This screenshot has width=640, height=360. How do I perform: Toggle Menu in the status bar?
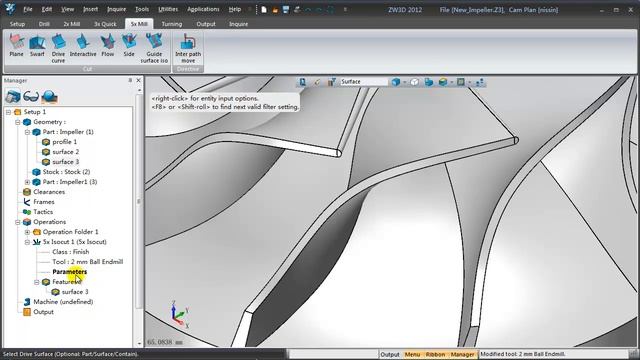pyautogui.click(x=412, y=354)
